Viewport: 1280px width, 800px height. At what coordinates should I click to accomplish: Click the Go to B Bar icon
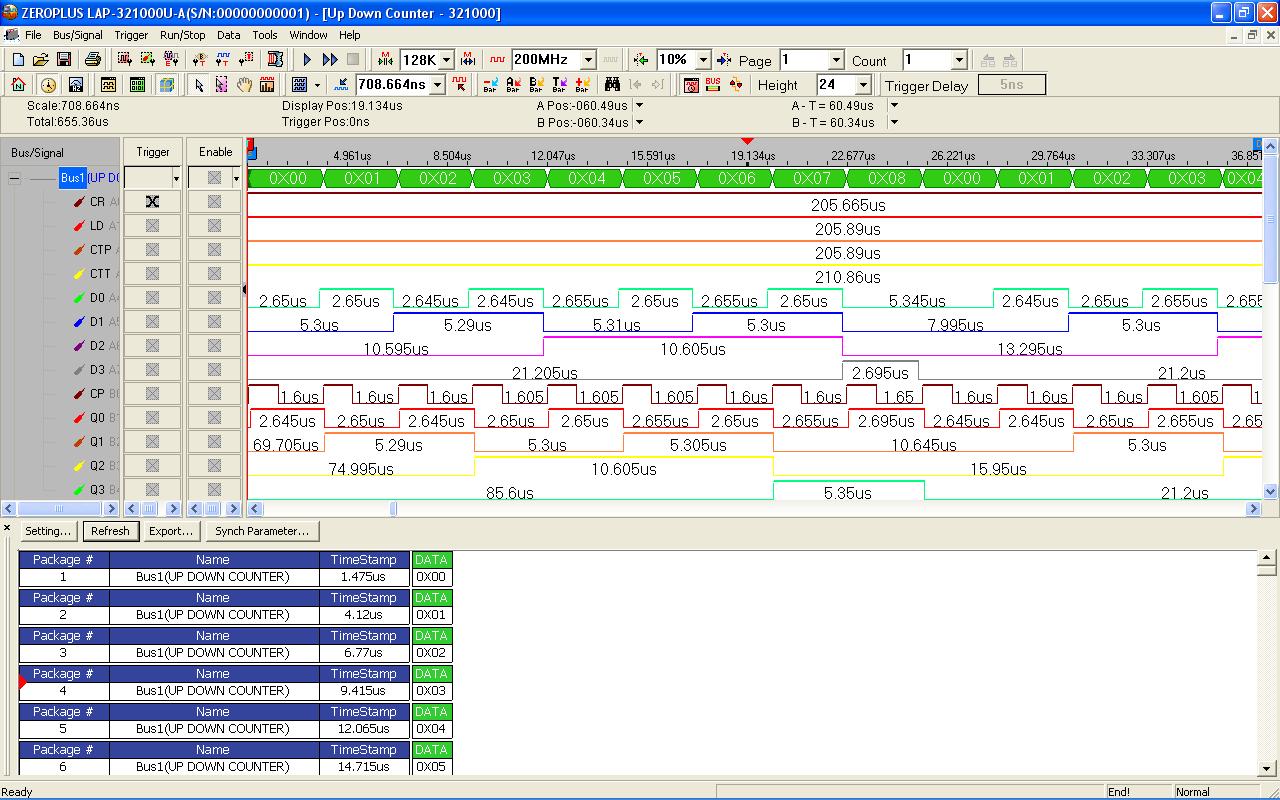[536, 85]
